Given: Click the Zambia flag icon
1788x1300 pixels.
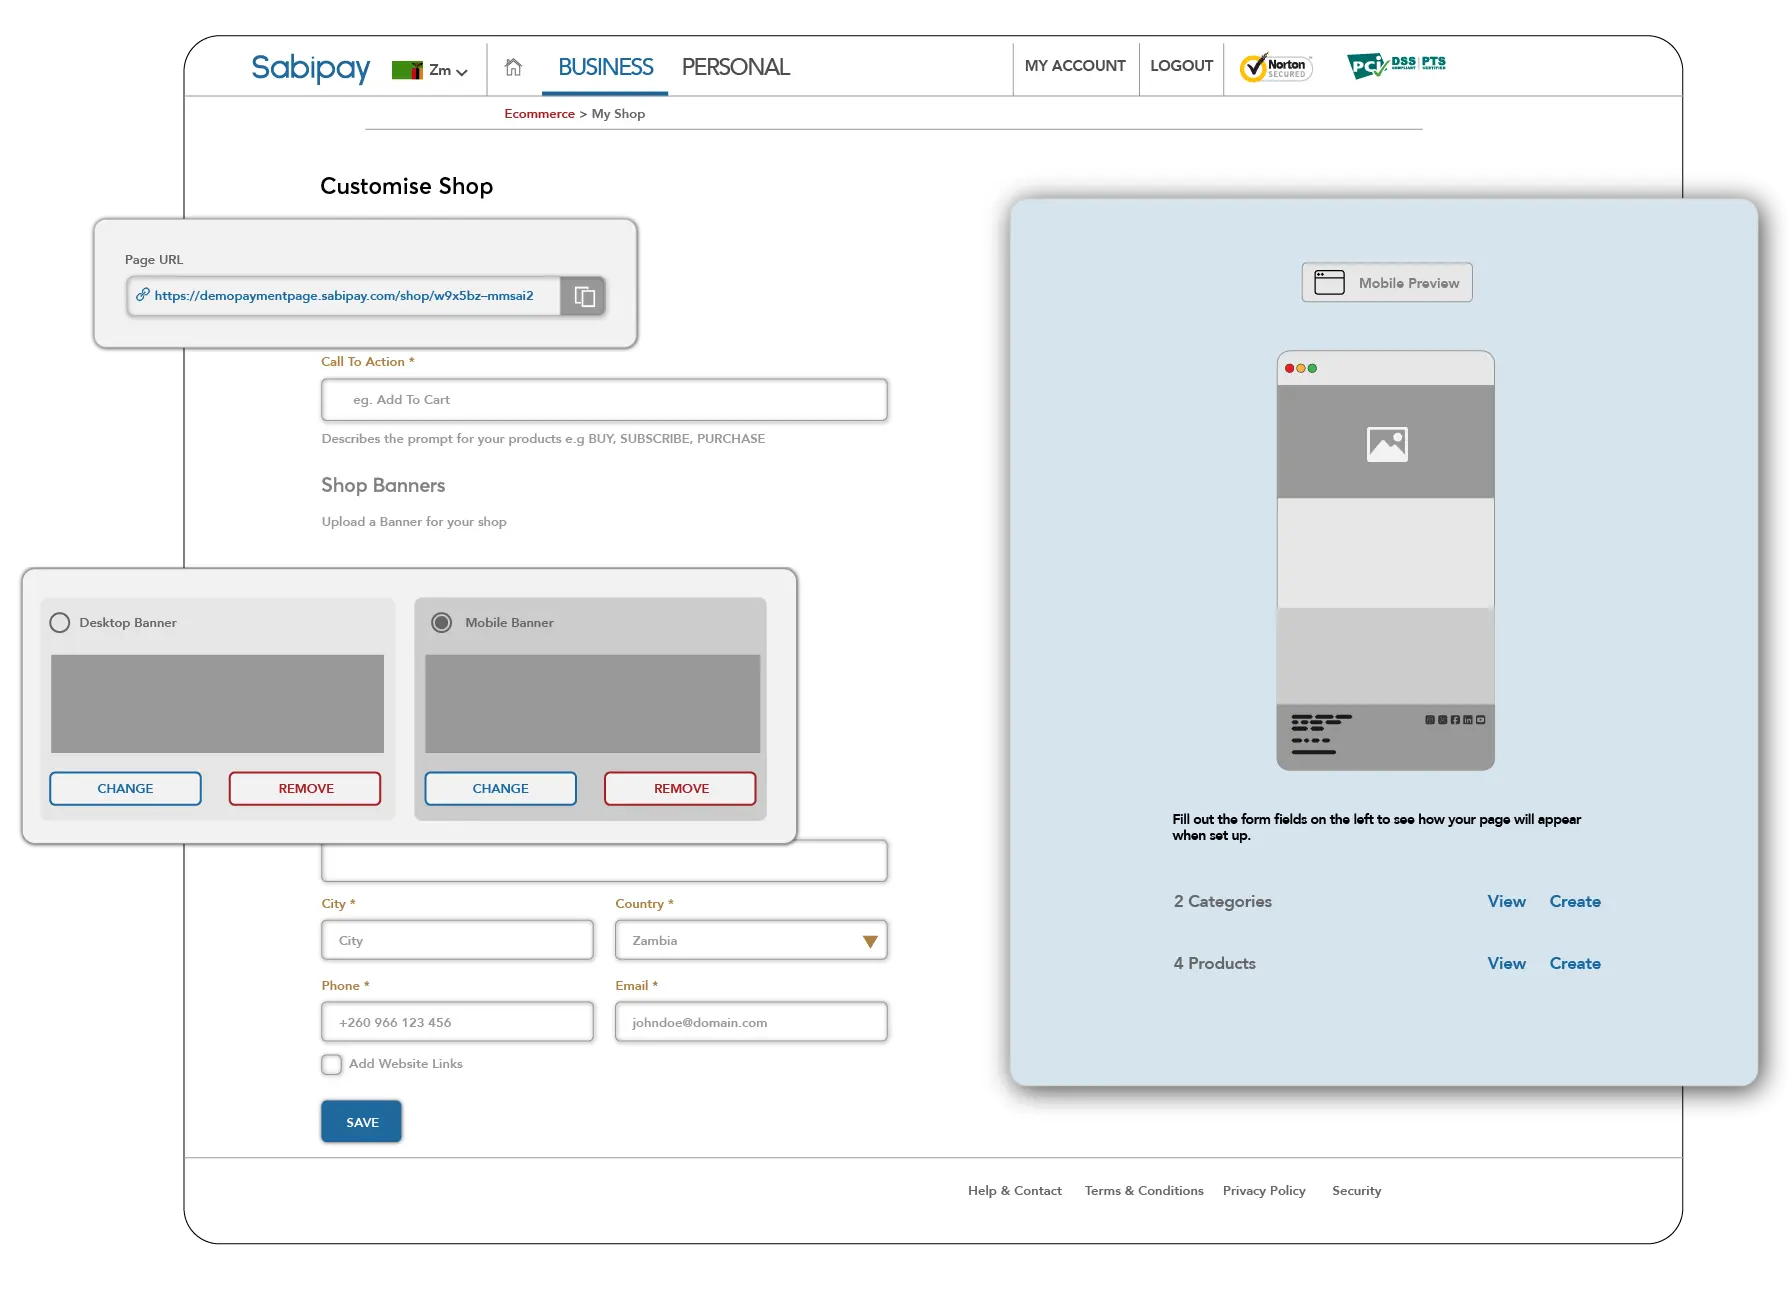Looking at the screenshot, I should coord(407,70).
